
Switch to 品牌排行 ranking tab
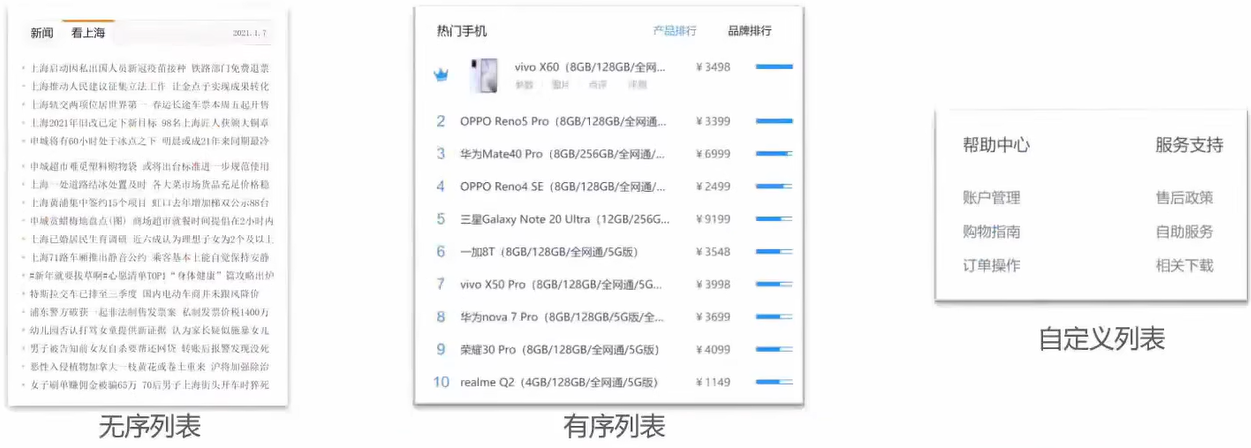750,31
